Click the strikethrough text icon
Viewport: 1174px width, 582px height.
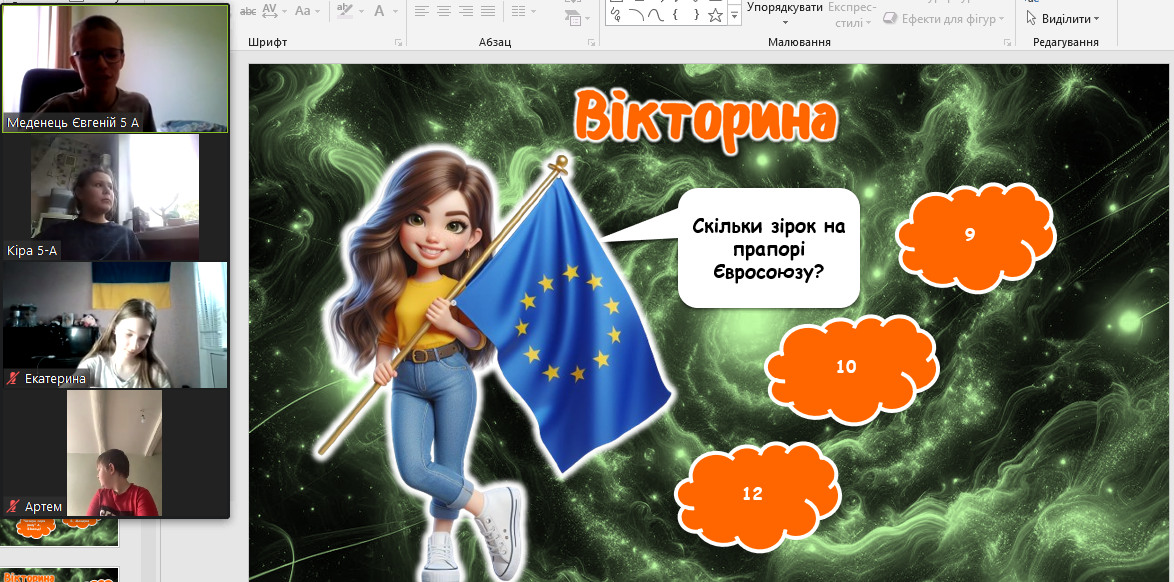pos(248,11)
